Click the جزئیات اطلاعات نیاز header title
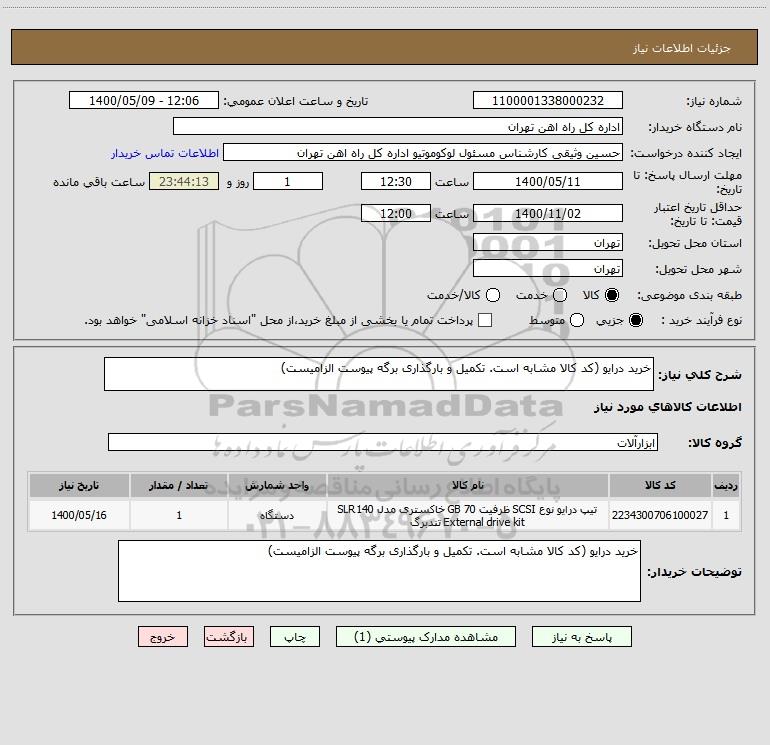 point(681,48)
